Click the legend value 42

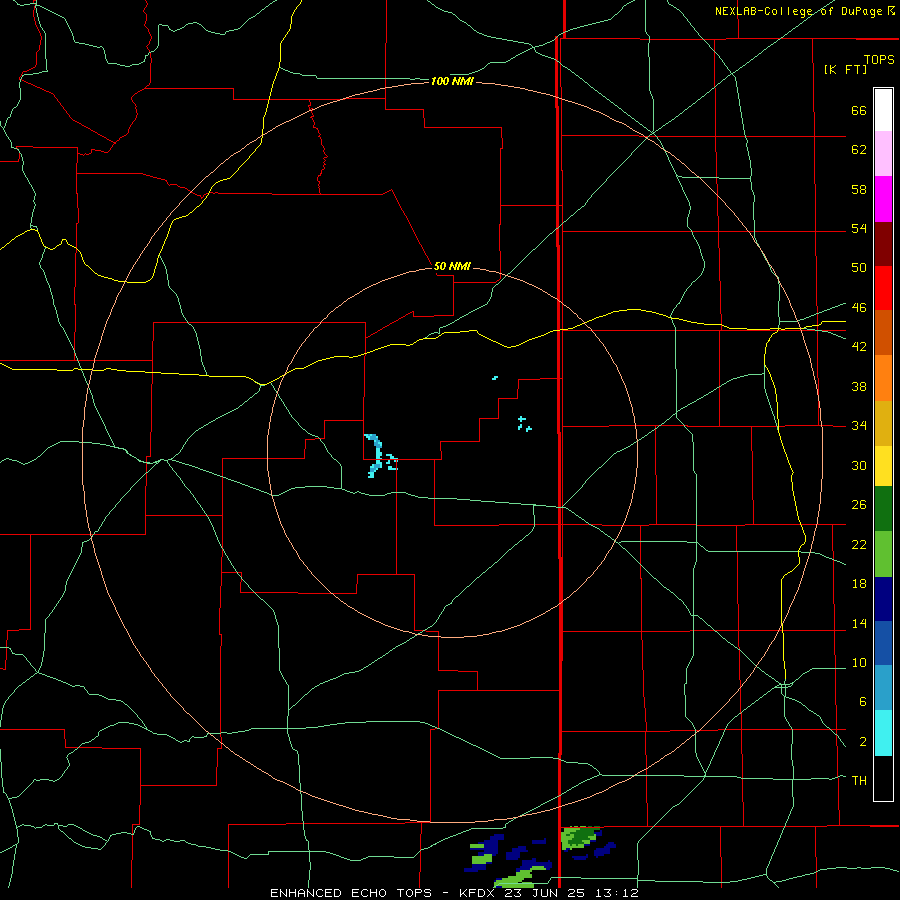pyautogui.click(x=859, y=347)
